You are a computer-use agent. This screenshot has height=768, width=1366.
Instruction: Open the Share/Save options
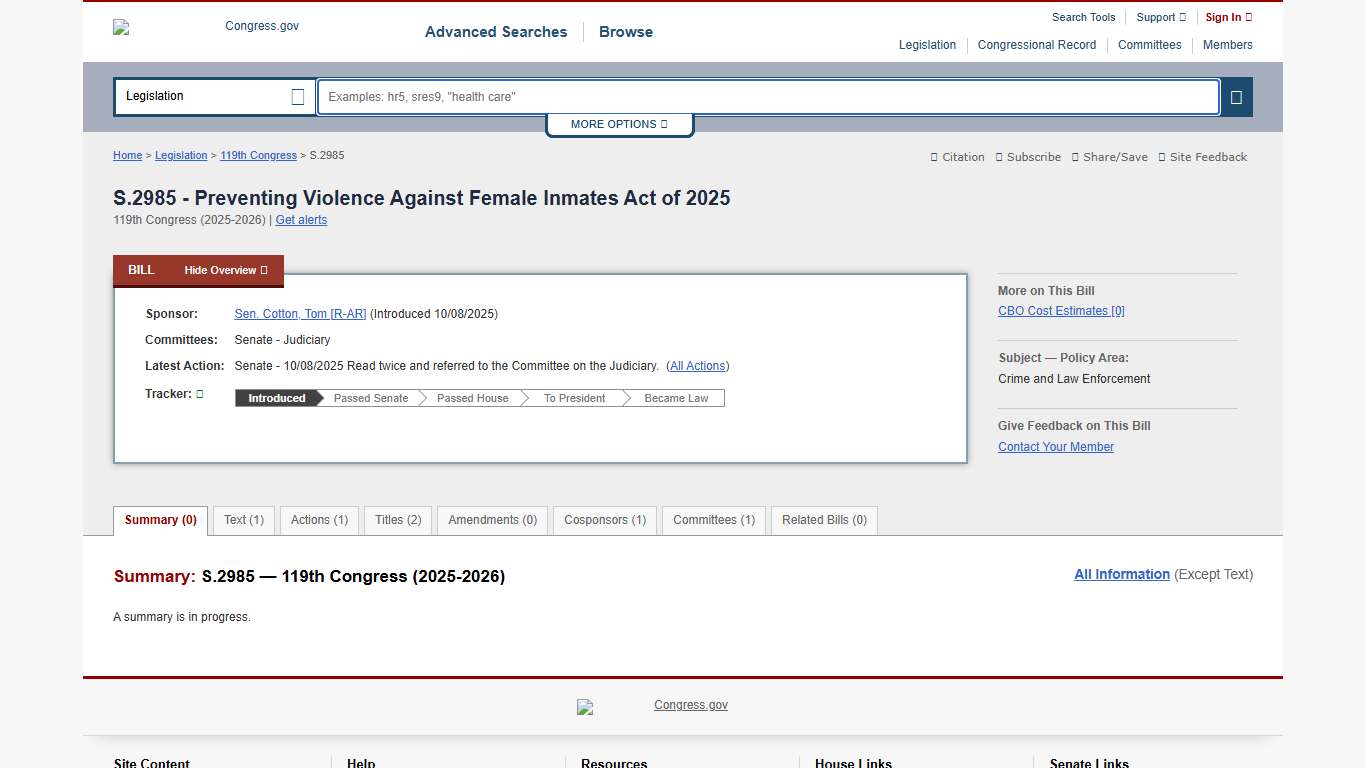point(1108,157)
